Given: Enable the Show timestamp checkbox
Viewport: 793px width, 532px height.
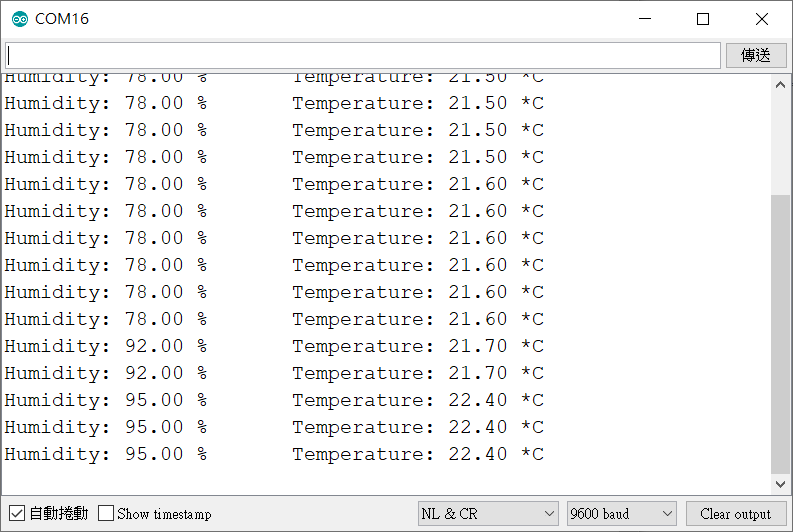Looking at the screenshot, I should (106, 513).
